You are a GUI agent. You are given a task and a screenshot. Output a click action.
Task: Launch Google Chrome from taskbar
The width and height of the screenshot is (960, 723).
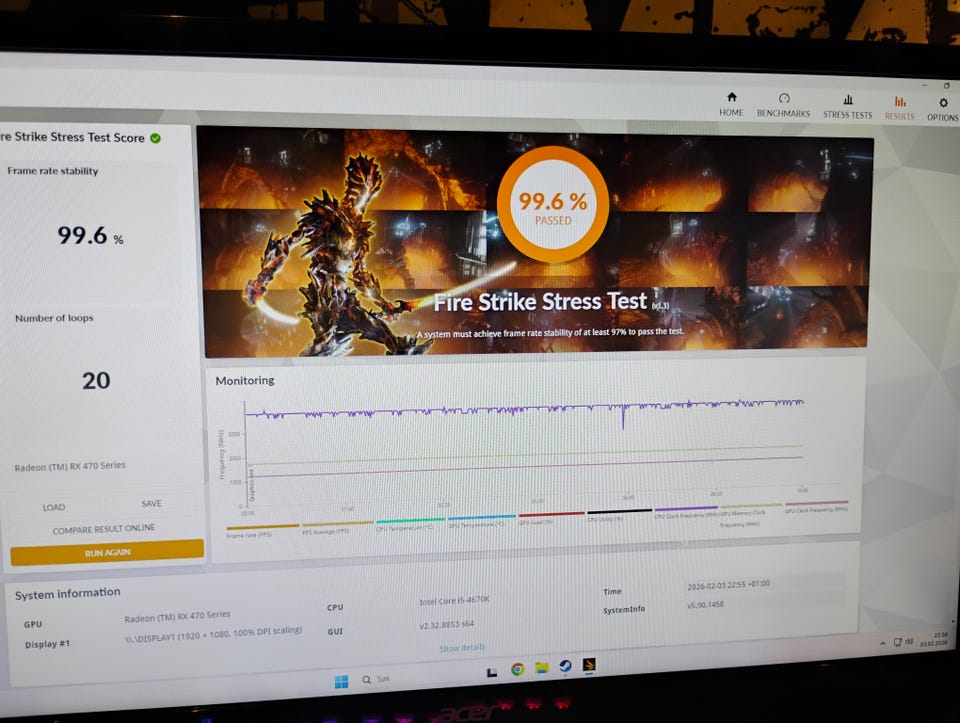pyautogui.click(x=517, y=670)
